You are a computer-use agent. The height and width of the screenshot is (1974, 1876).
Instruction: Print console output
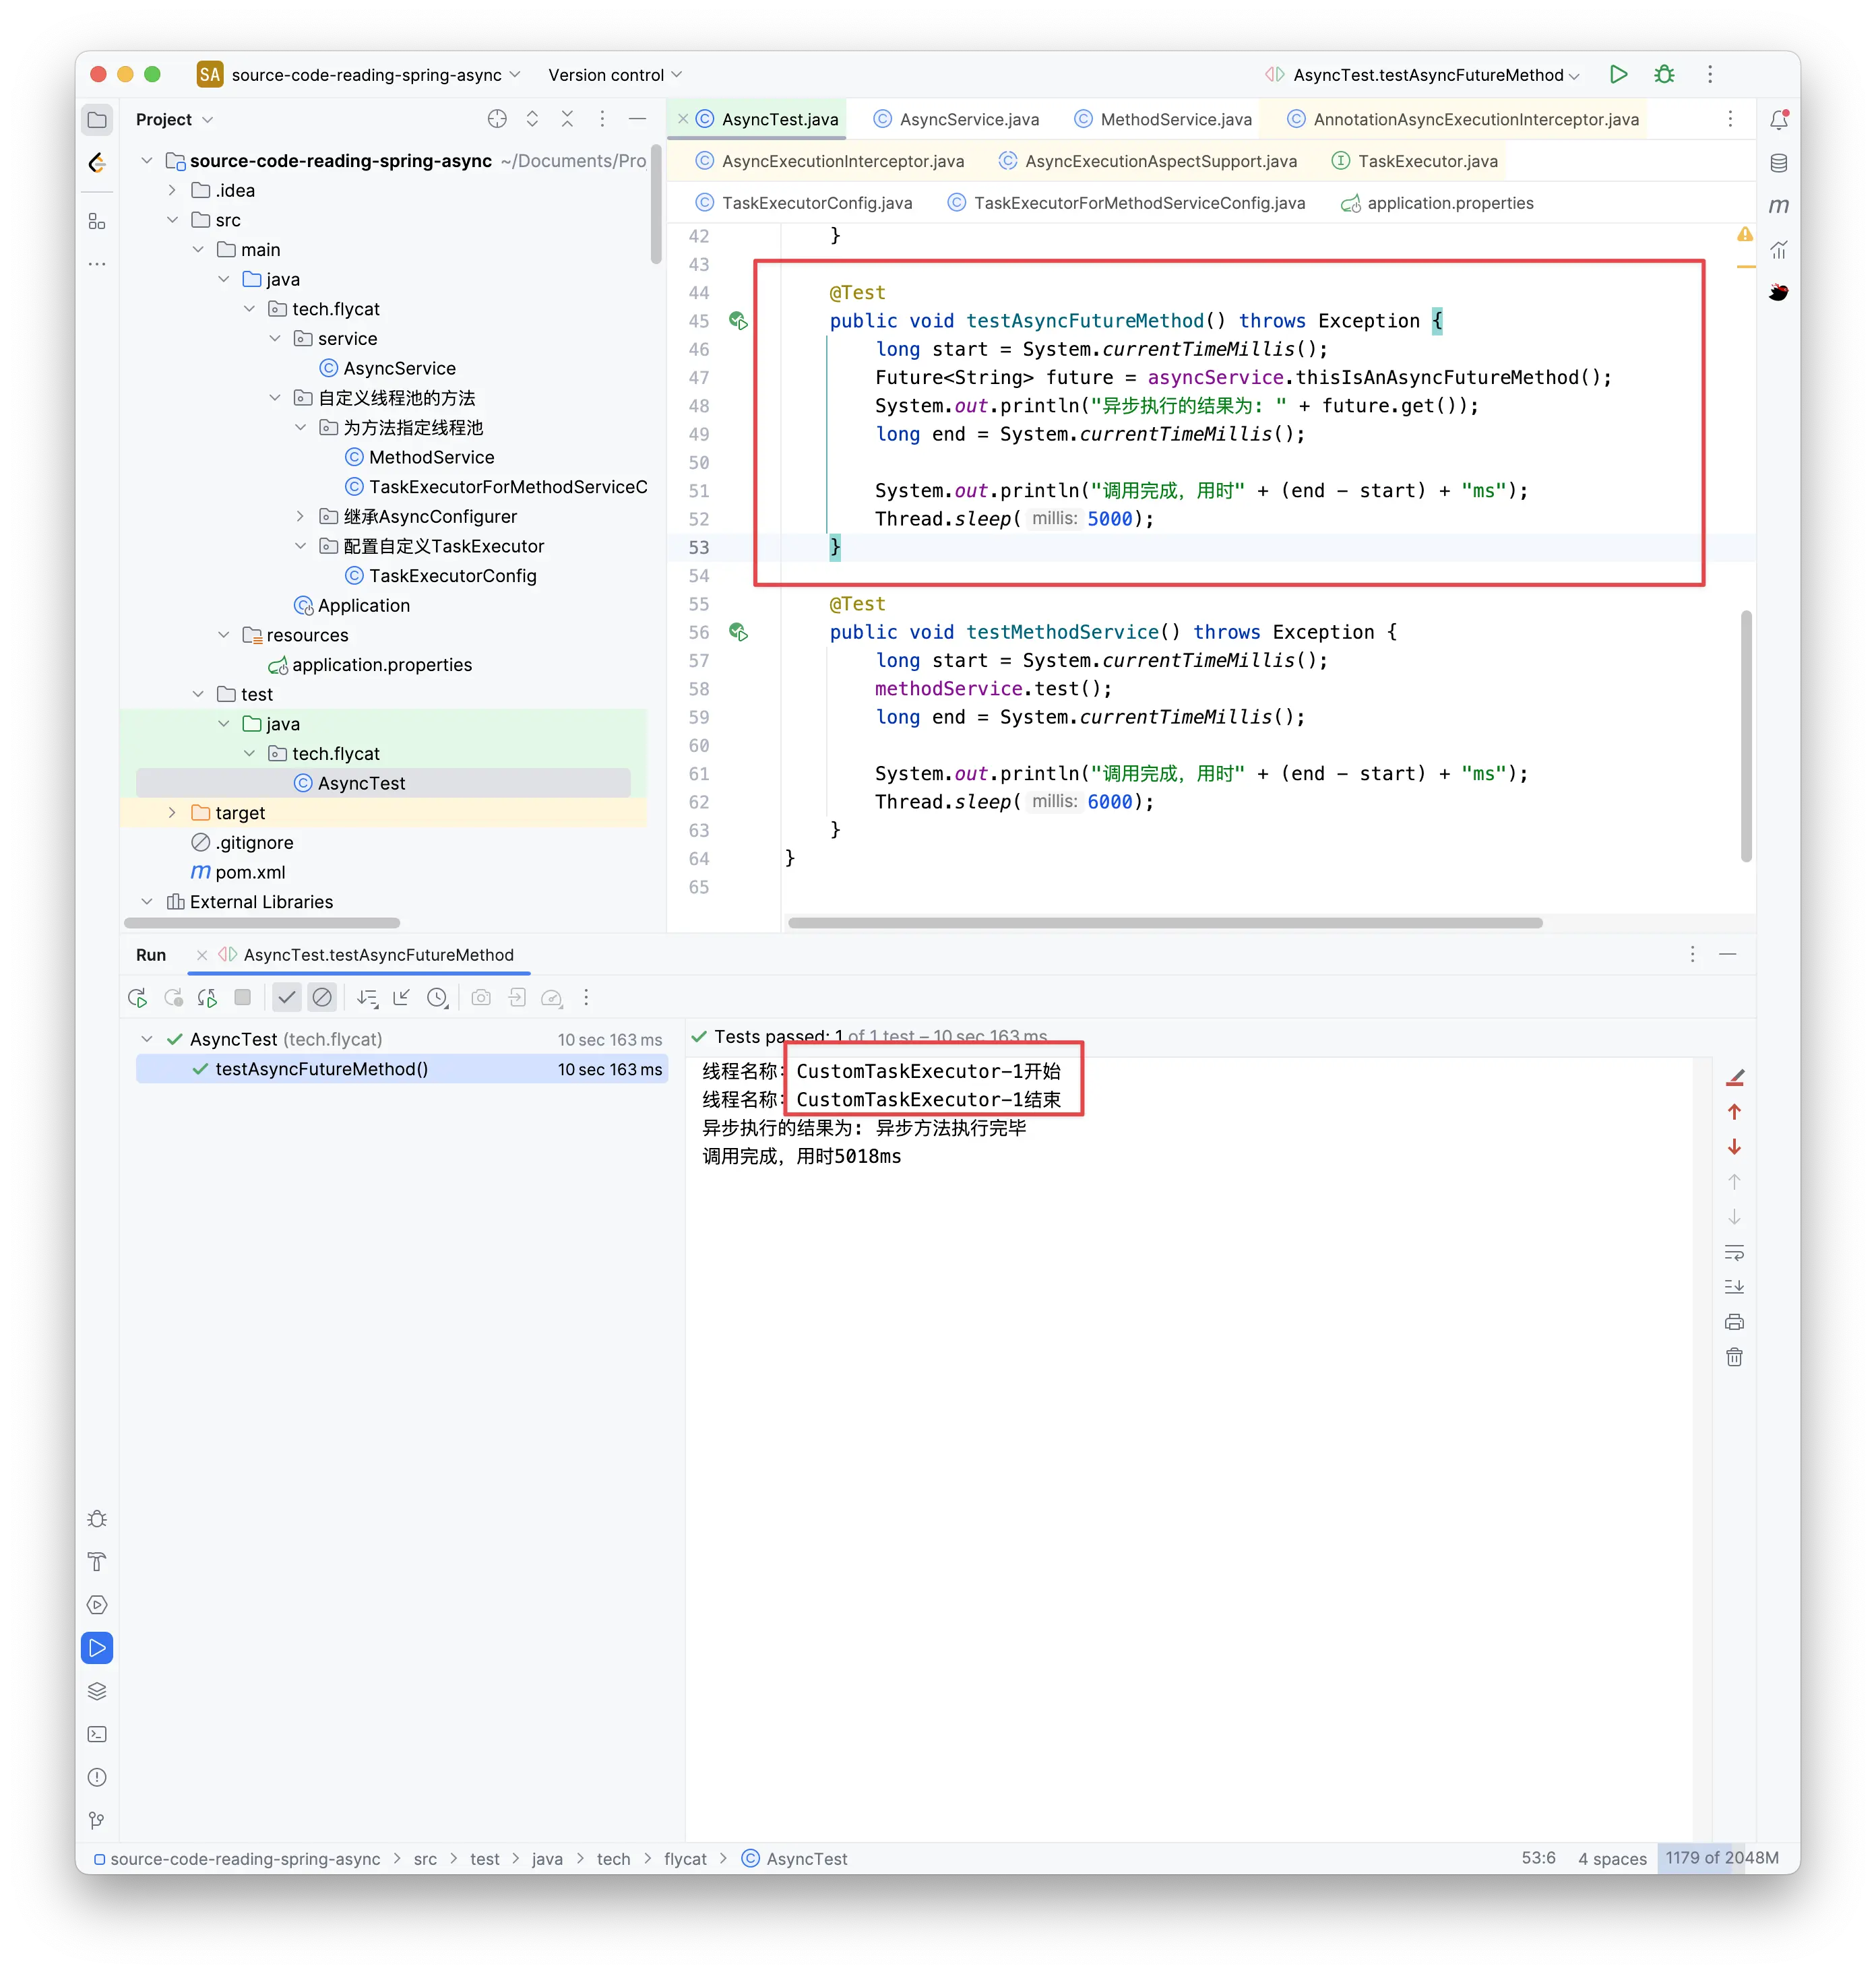tap(1734, 1322)
